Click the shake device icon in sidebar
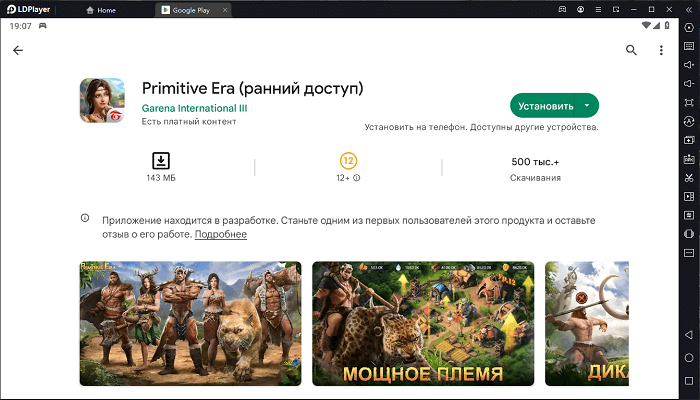Image resolution: width=700 pixels, height=400 pixels. click(689, 234)
